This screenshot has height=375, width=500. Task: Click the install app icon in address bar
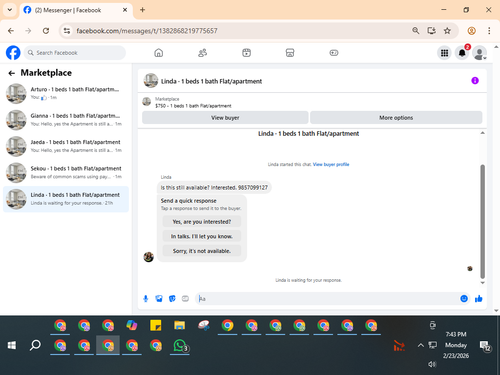pyautogui.click(x=431, y=31)
